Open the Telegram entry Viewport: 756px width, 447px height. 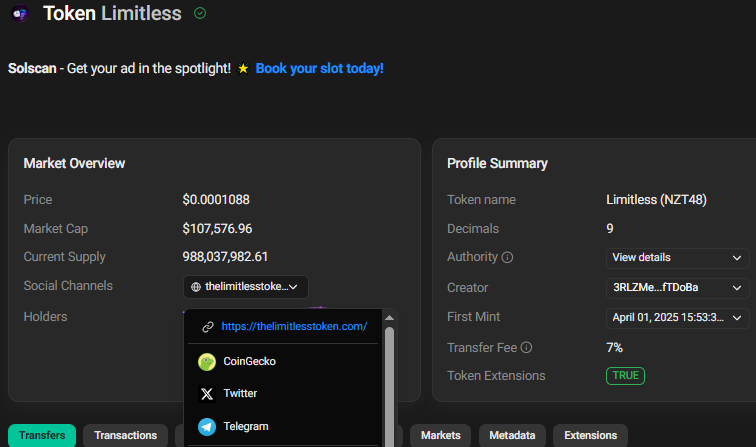click(x=283, y=426)
